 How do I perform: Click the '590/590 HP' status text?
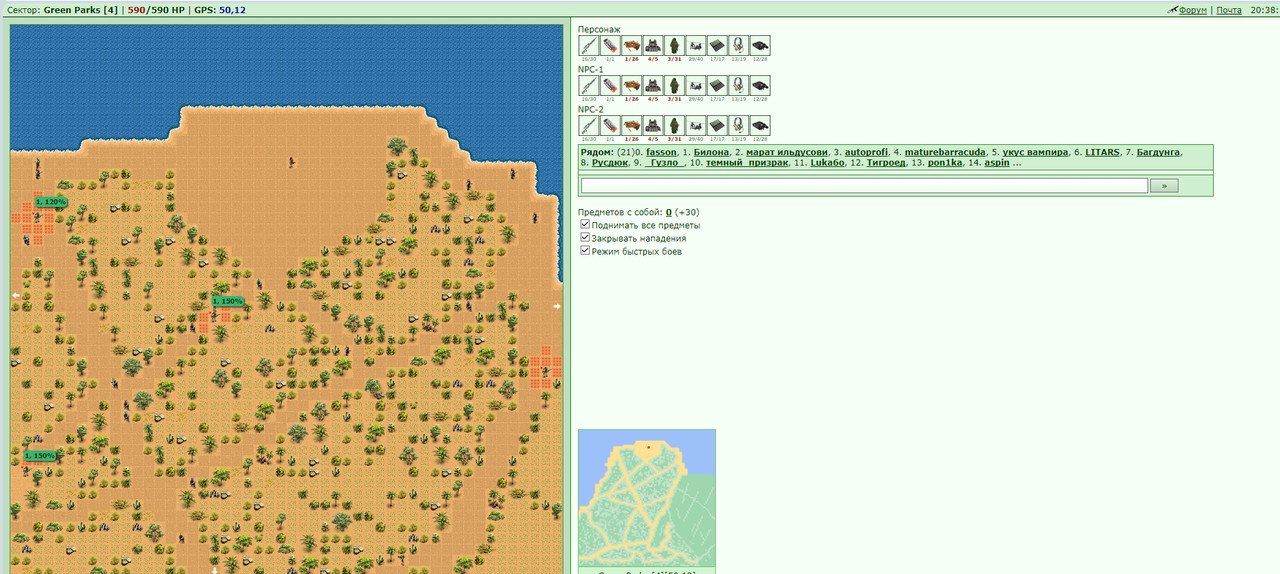coord(156,10)
